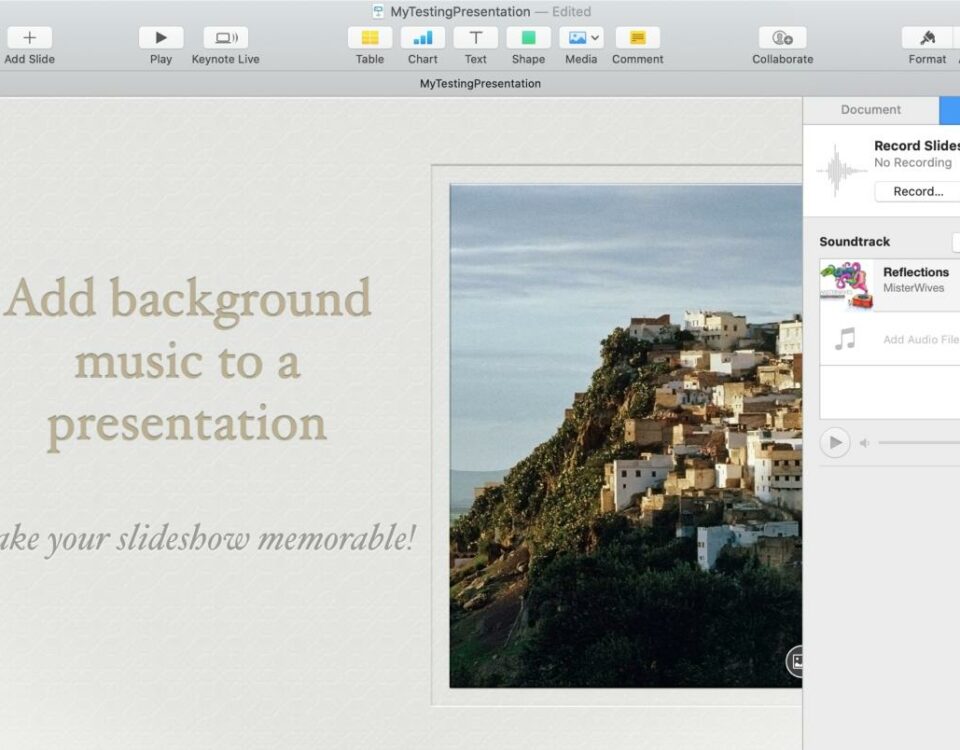Click the image placeholder replace icon

point(795,661)
